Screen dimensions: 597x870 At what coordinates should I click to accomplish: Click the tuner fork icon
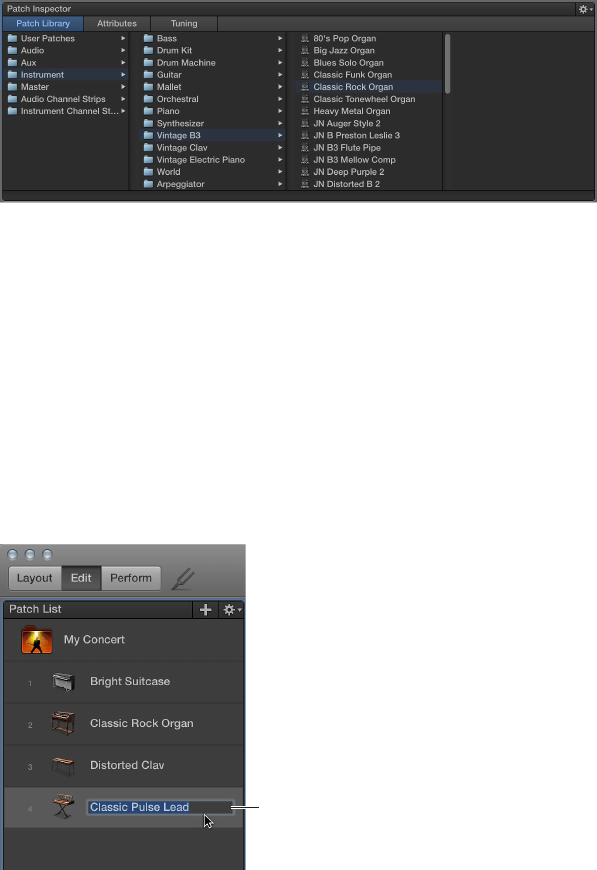pyautogui.click(x=183, y=579)
